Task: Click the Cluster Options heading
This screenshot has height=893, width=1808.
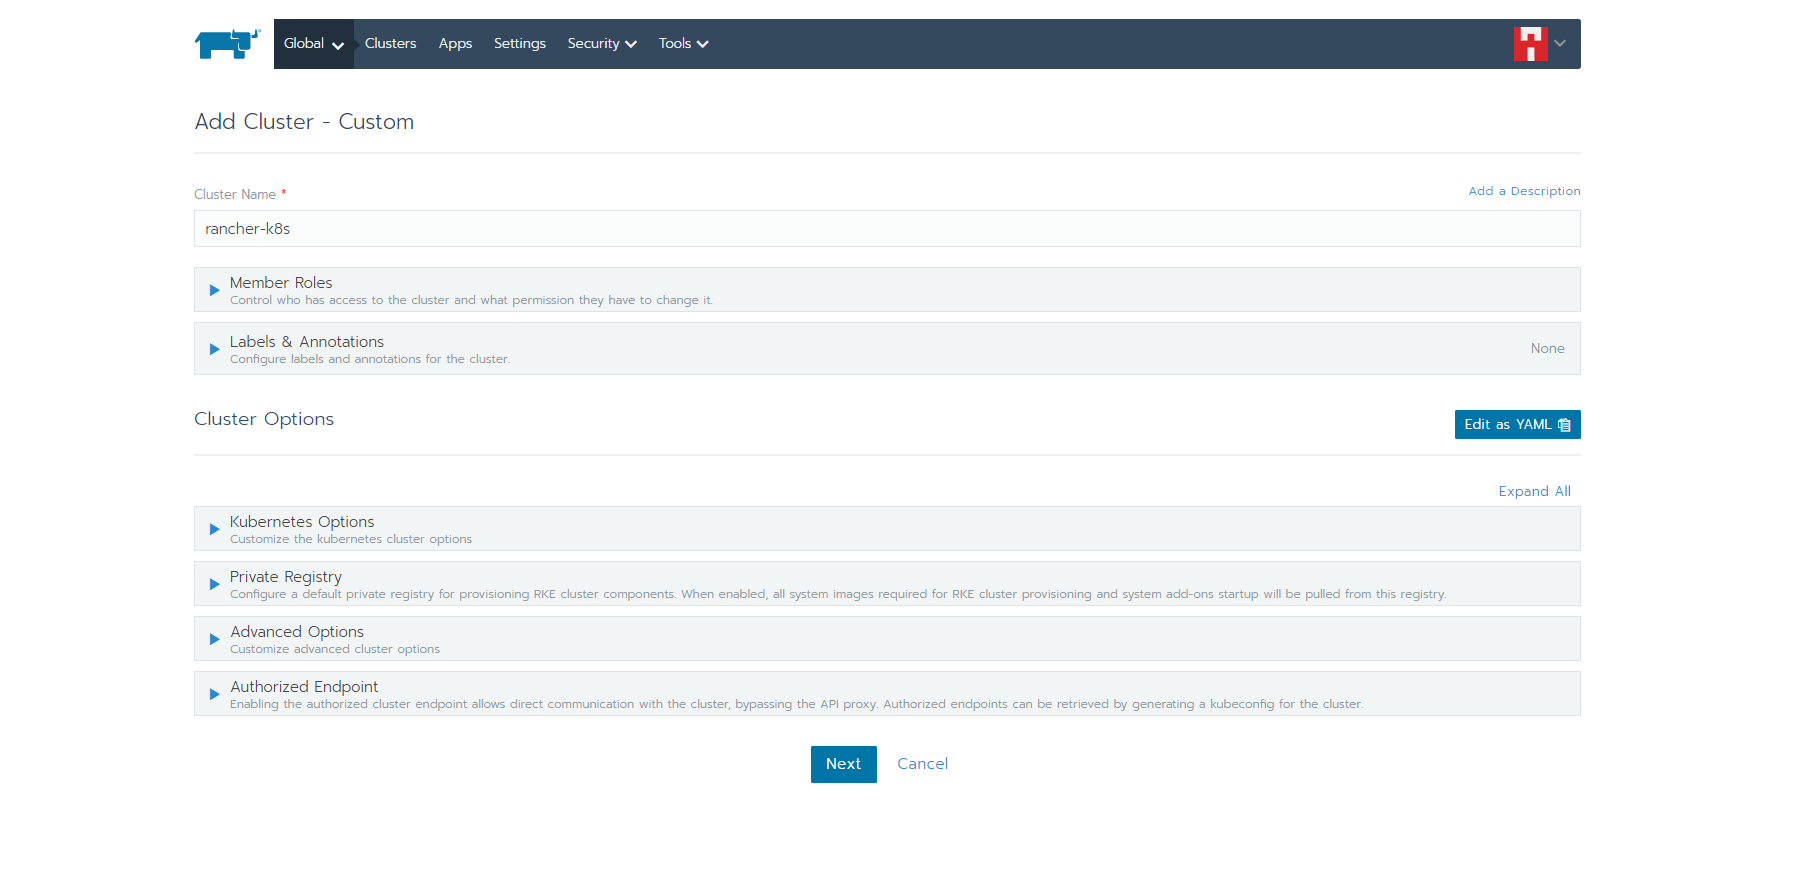Action: [x=264, y=419]
